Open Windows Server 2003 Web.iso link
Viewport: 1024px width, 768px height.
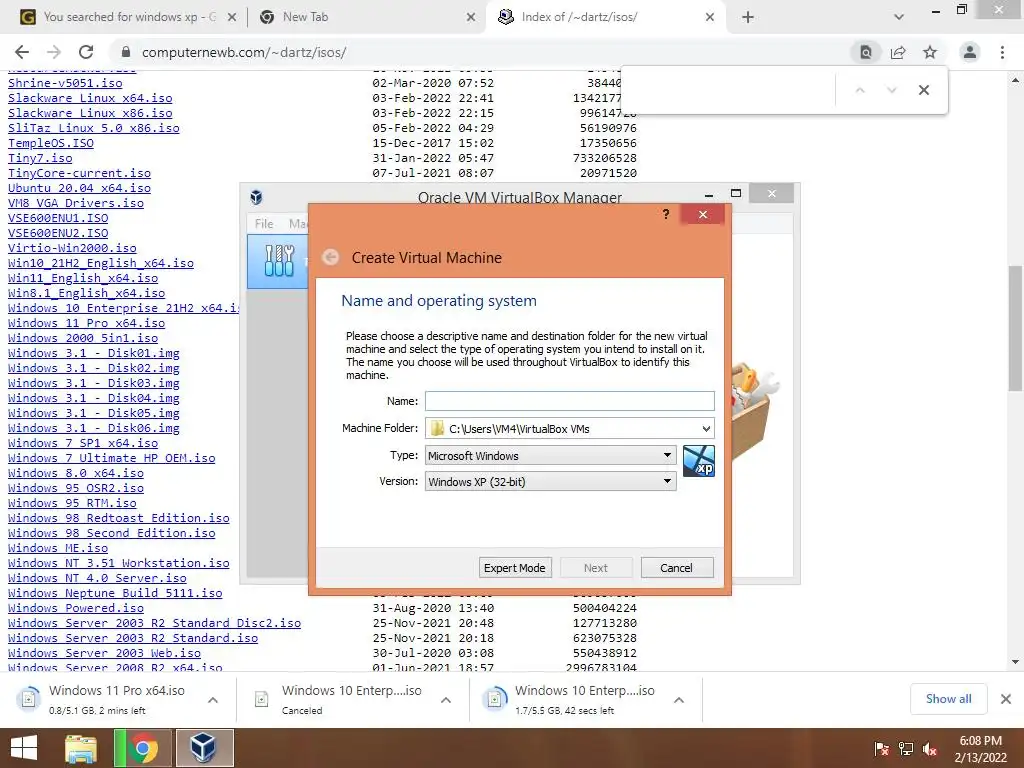(x=104, y=653)
